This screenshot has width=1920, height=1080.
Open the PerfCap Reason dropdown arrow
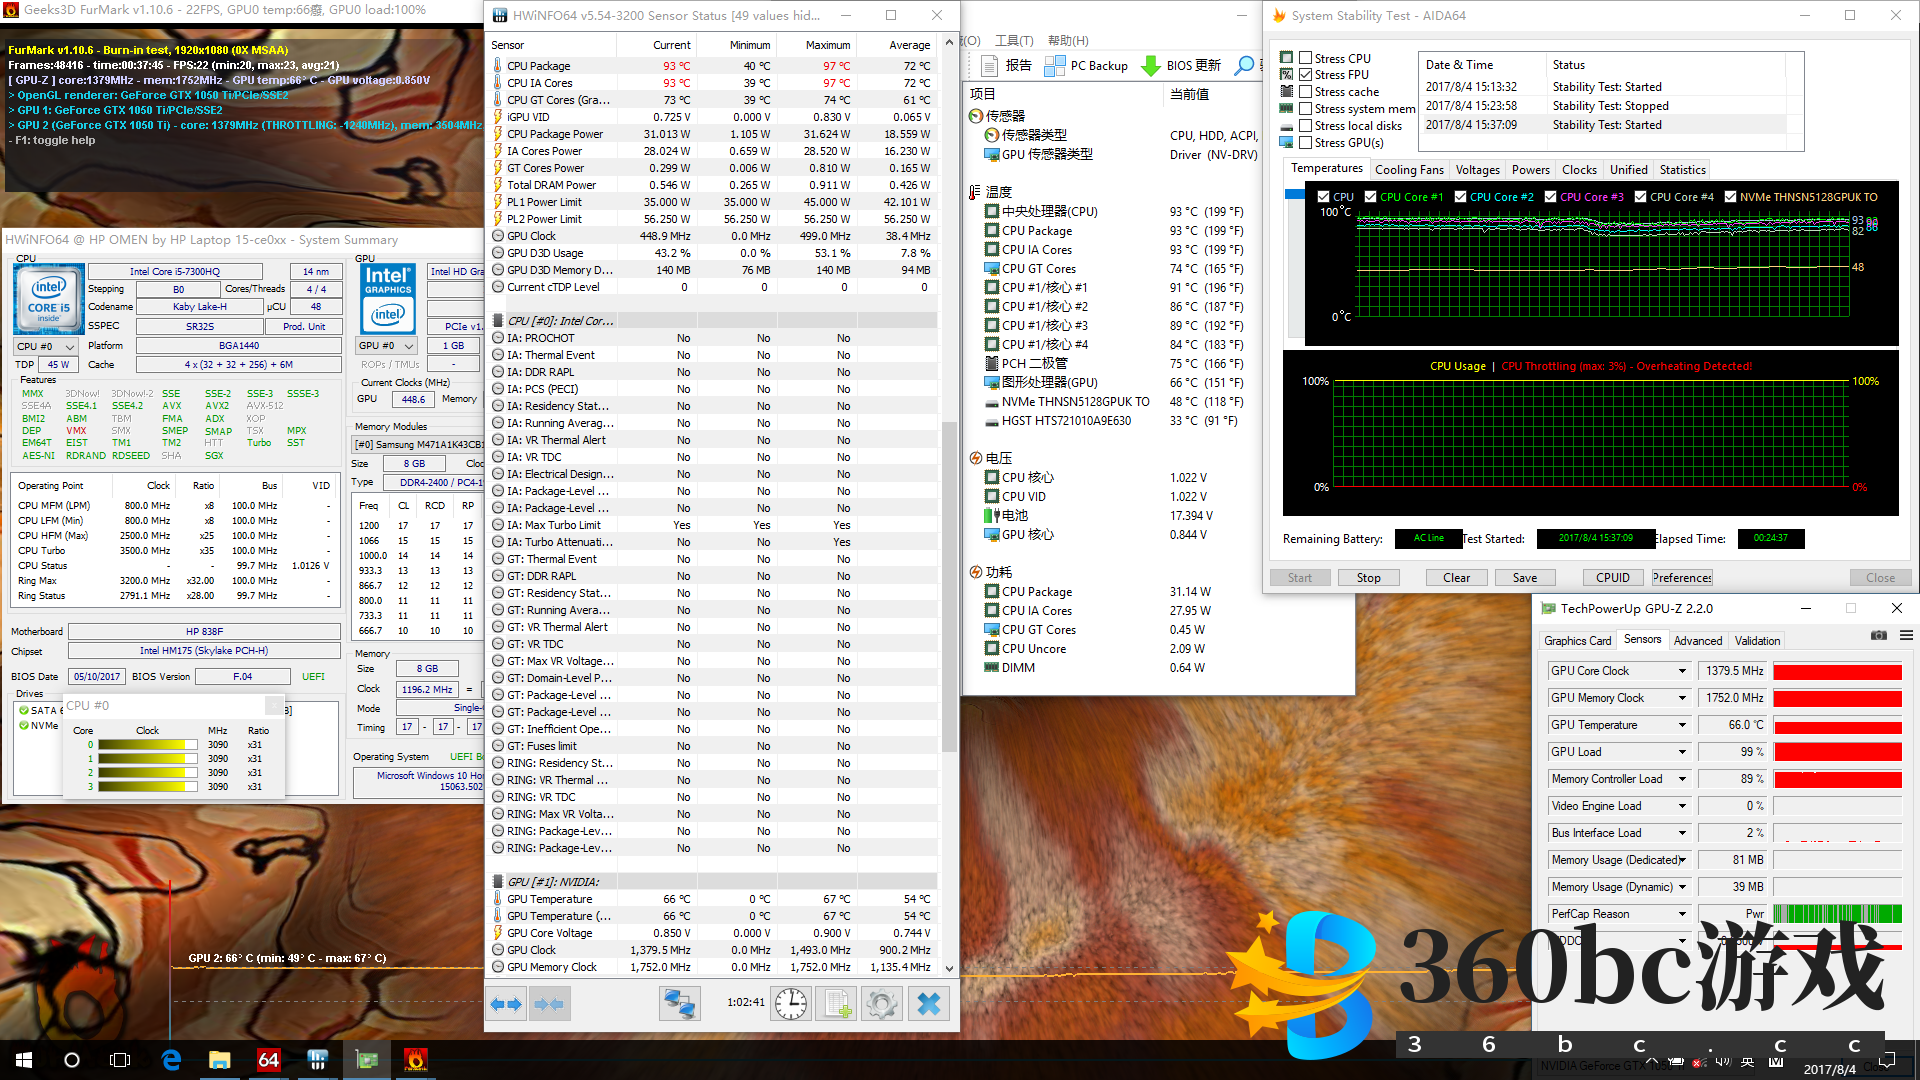tap(1682, 914)
